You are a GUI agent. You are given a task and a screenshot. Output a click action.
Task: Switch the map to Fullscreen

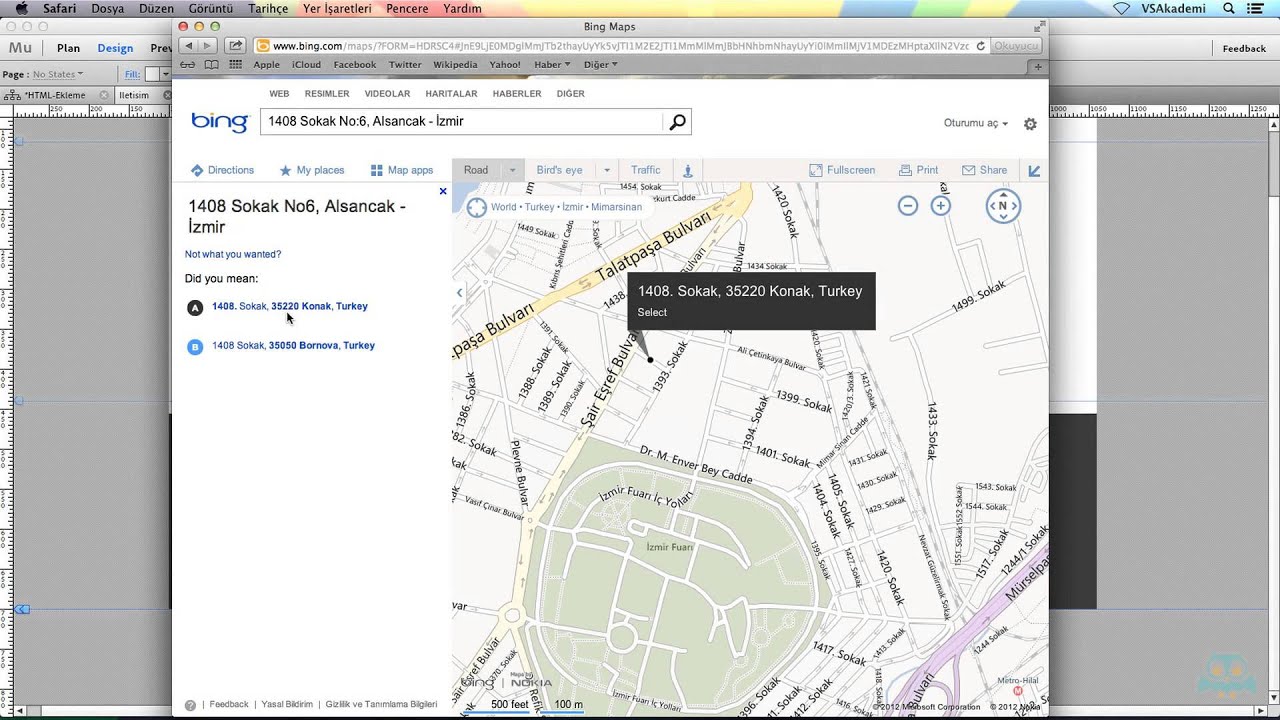[x=842, y=171]
